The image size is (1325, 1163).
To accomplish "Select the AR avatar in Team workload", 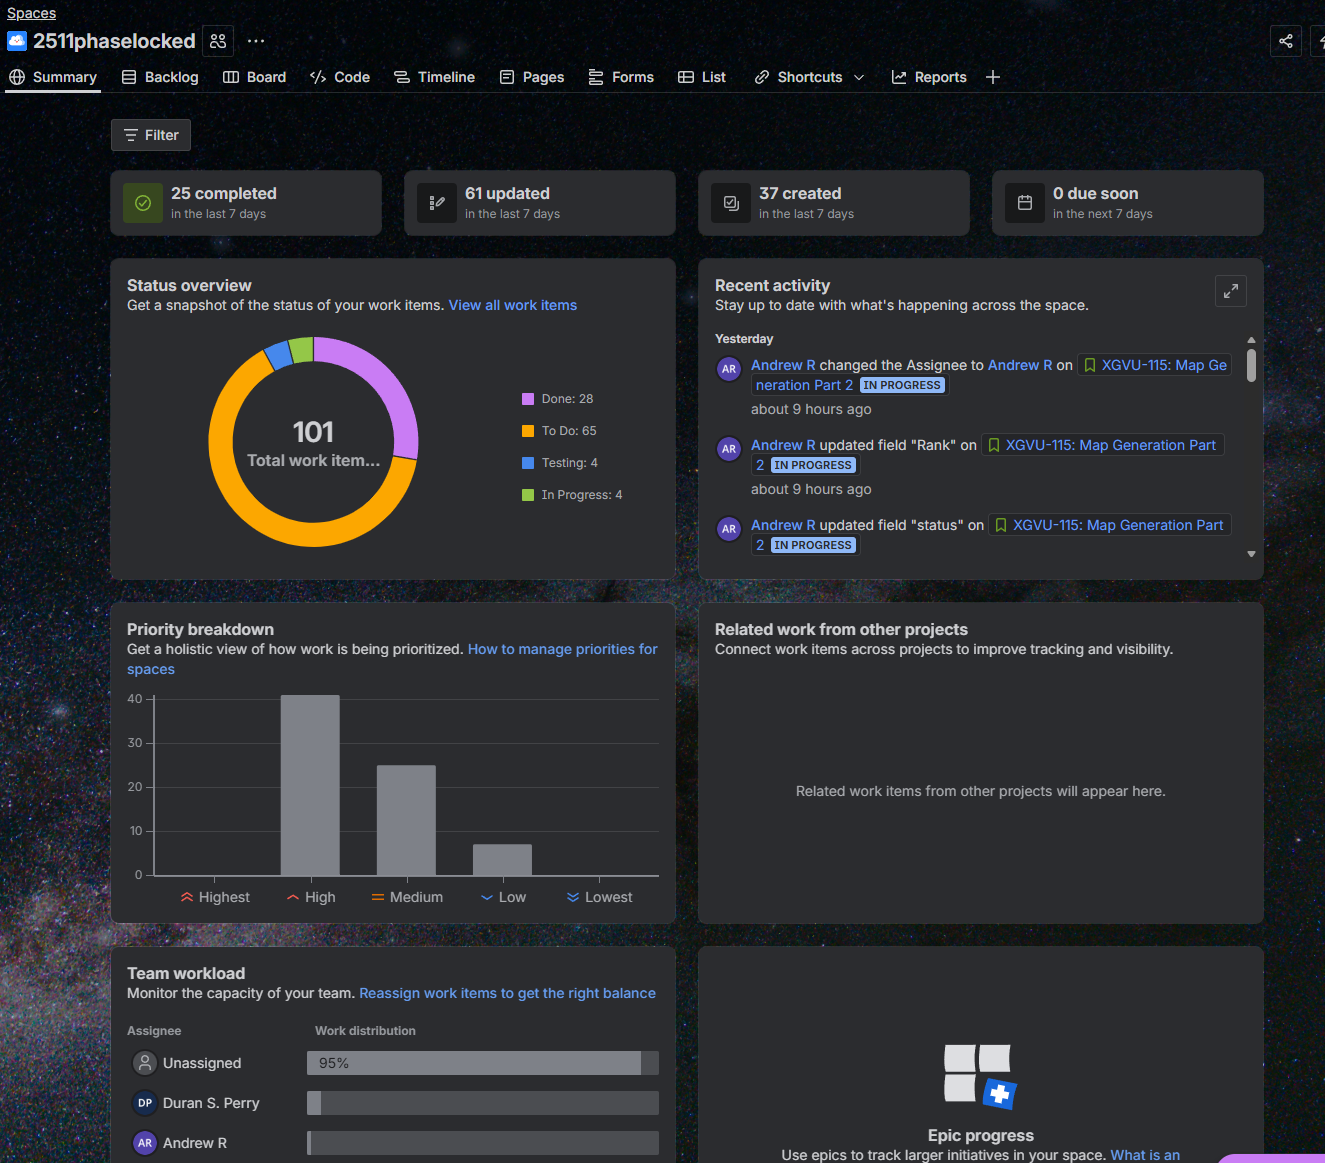I will coord(145,1143).
